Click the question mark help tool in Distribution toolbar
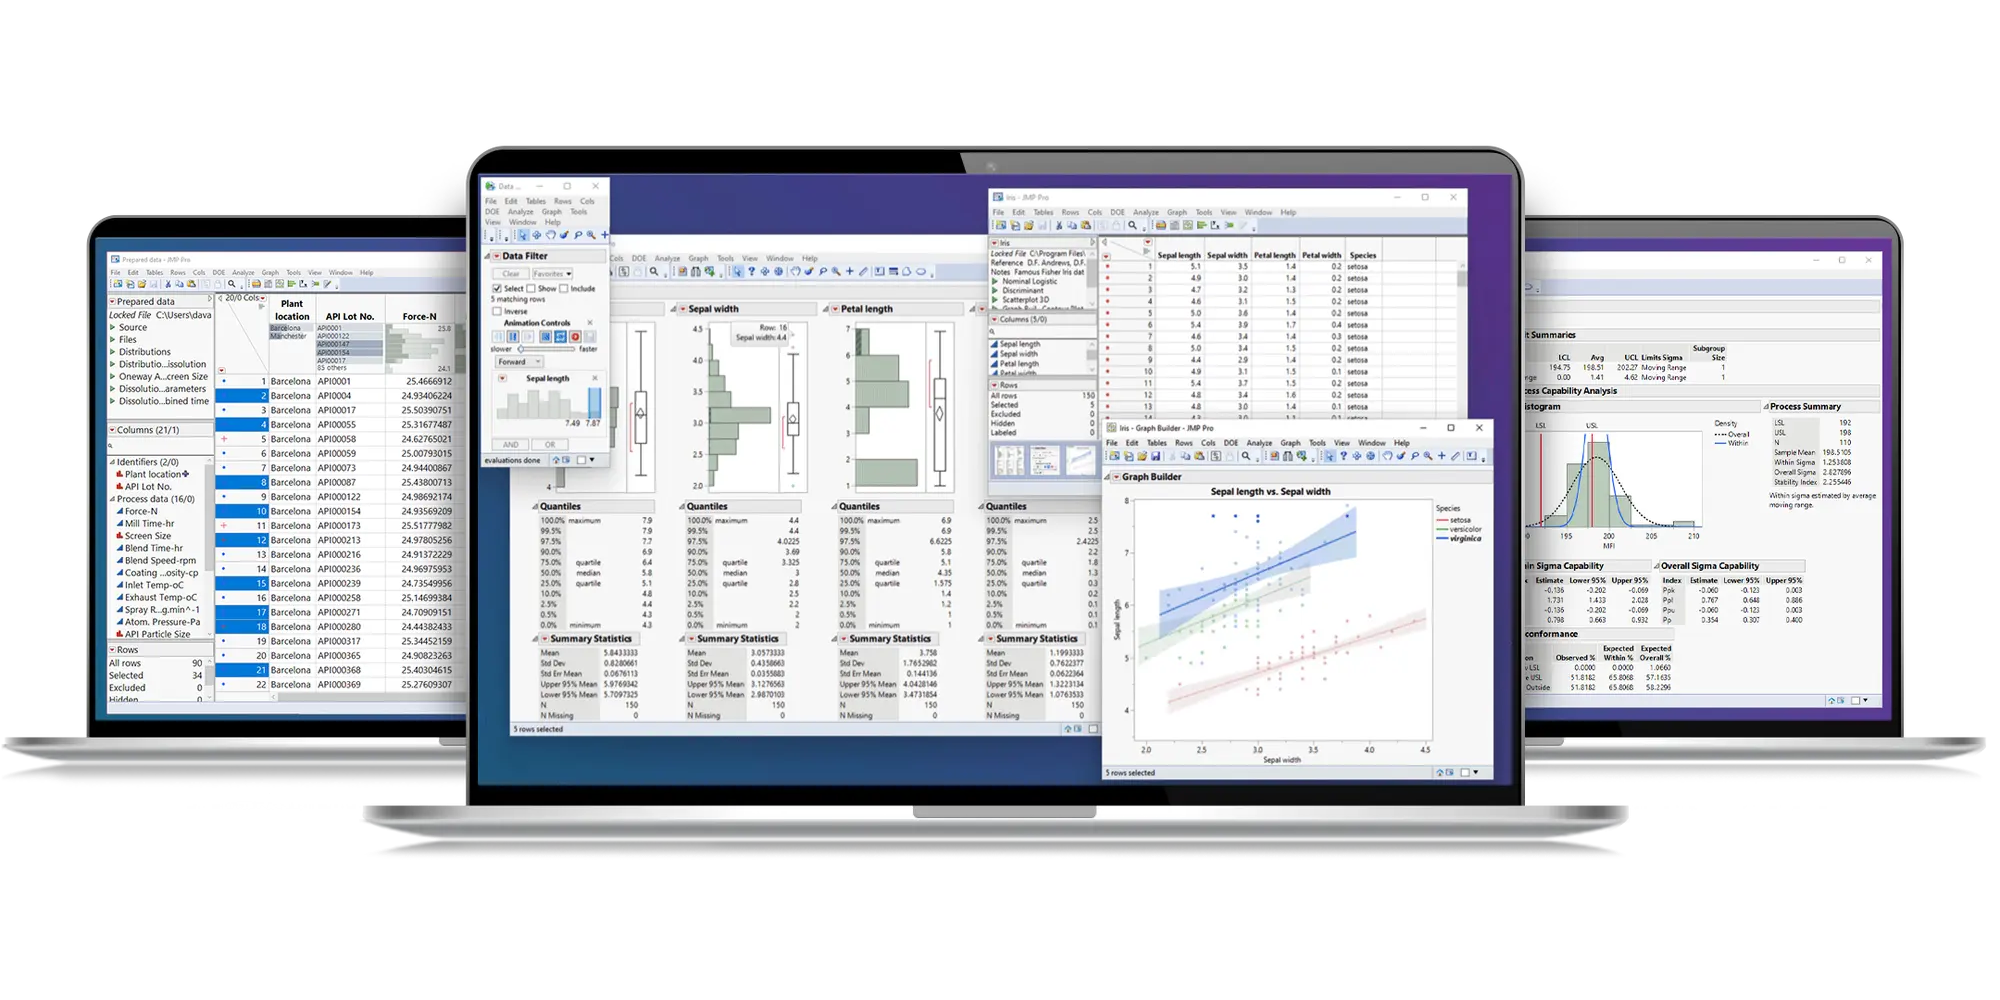The width and height of the screenshot is (2000, 1000). tap(751, 271)
